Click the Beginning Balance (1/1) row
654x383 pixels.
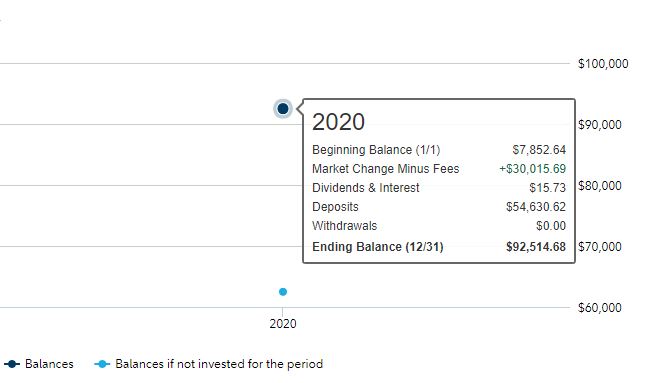point(439,150)
